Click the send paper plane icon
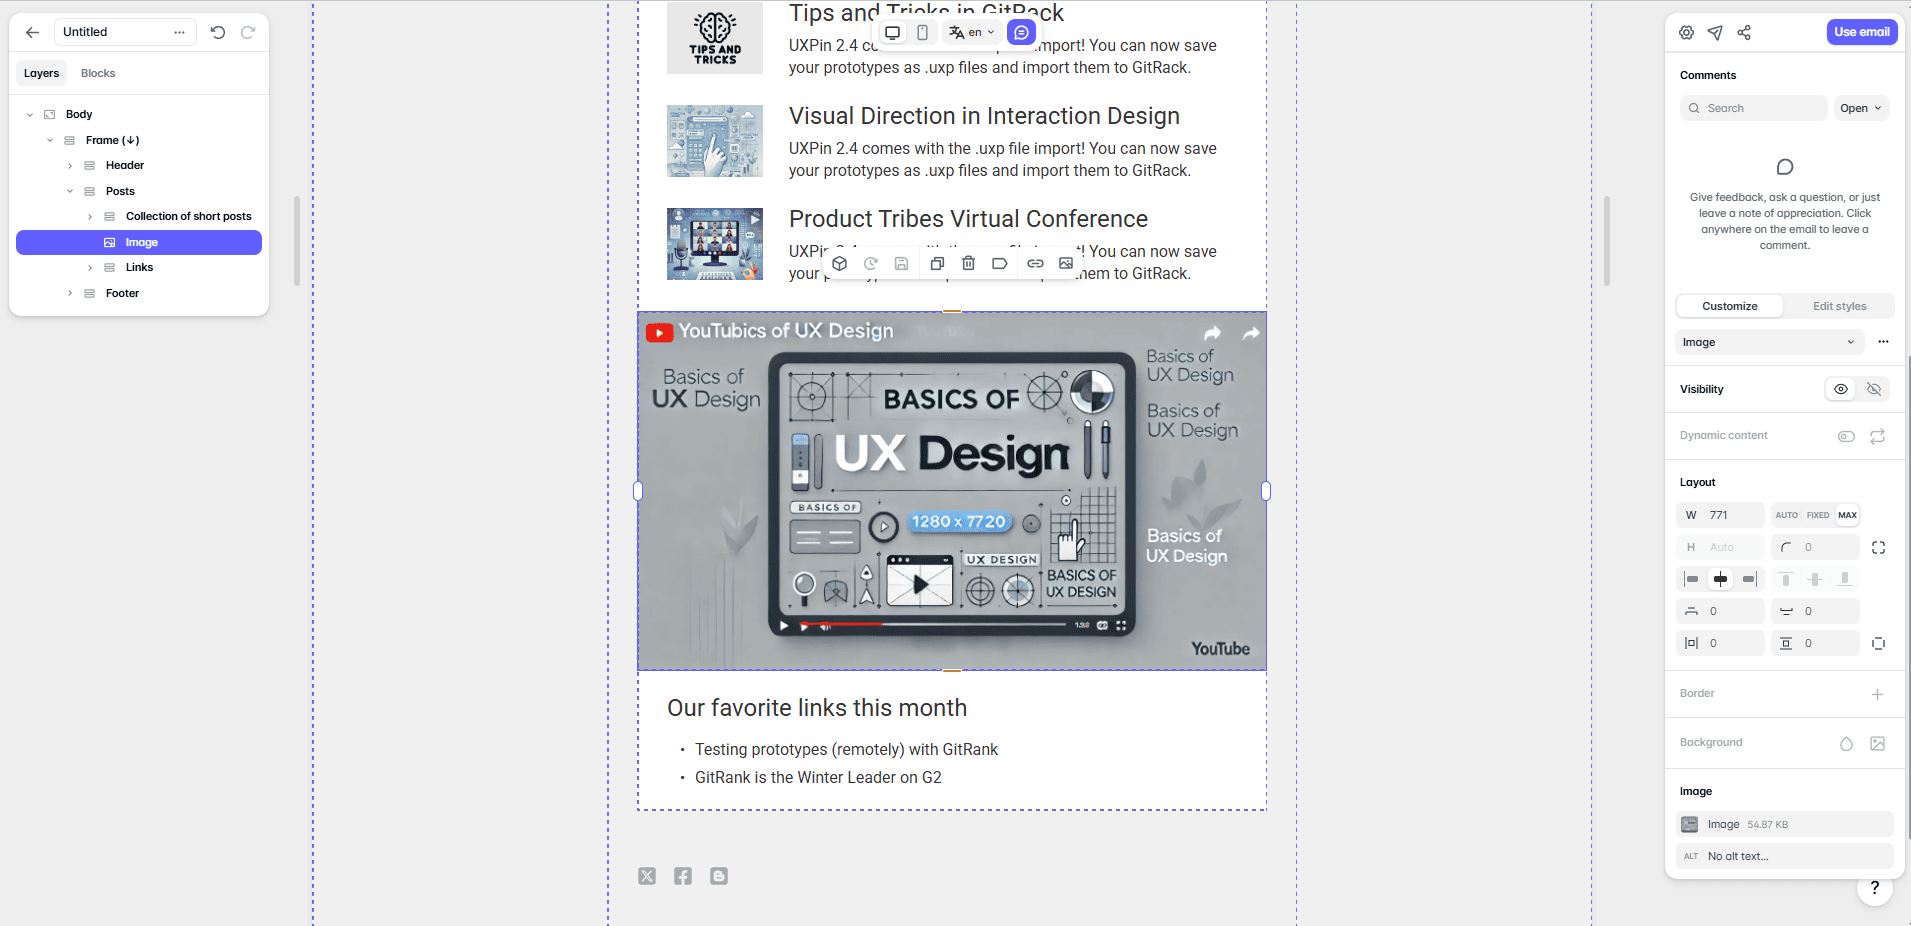The width and height of the screenshot is (1911, 926). tap(1715, 33)
